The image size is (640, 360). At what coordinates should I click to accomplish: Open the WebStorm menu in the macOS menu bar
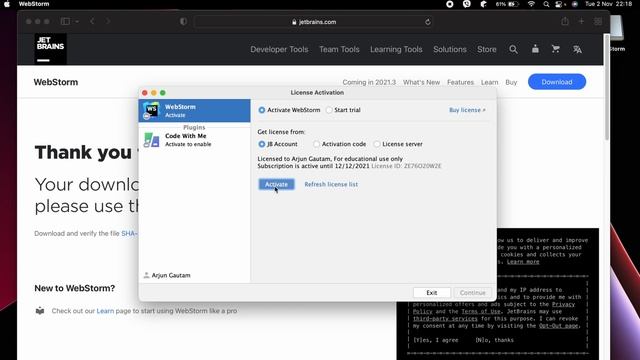point(34,4)
